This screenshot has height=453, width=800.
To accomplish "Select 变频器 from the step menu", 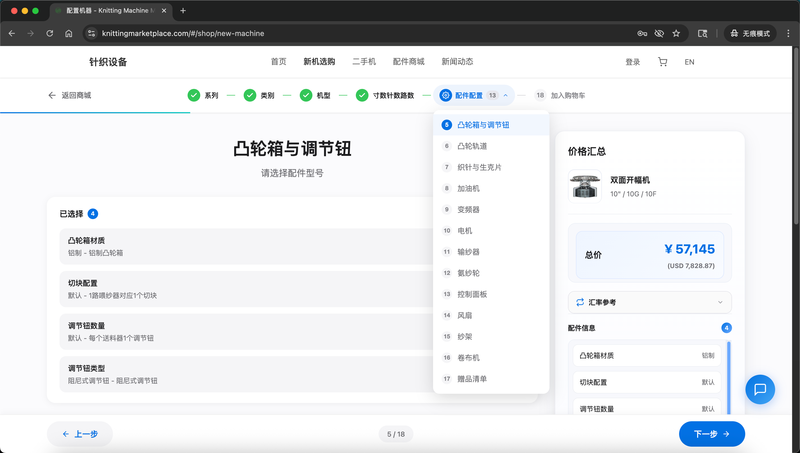I will pyautogui.click(x=468, y=209).
